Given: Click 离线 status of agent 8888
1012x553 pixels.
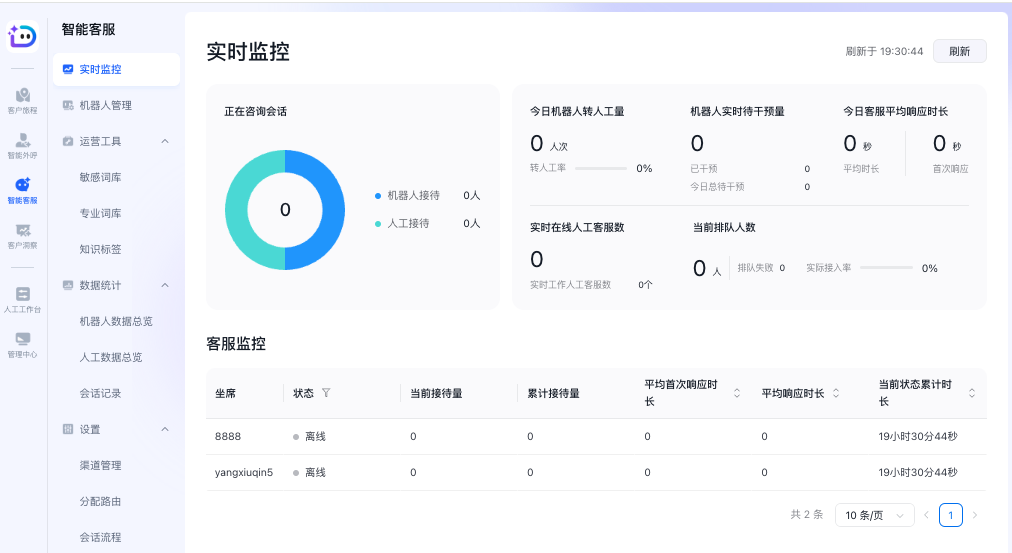Looking at the screenshot, I should [310, 437].
